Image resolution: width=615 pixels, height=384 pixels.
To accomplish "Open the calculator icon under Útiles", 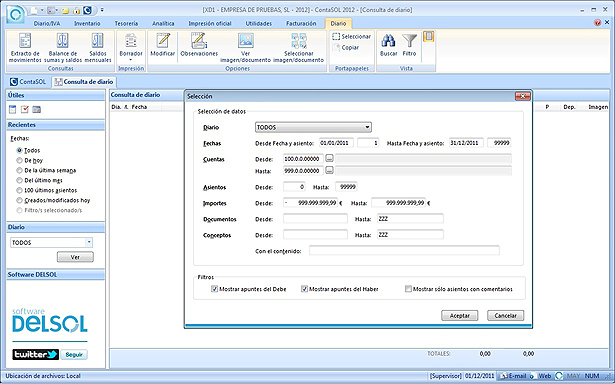I will (13, 109).
